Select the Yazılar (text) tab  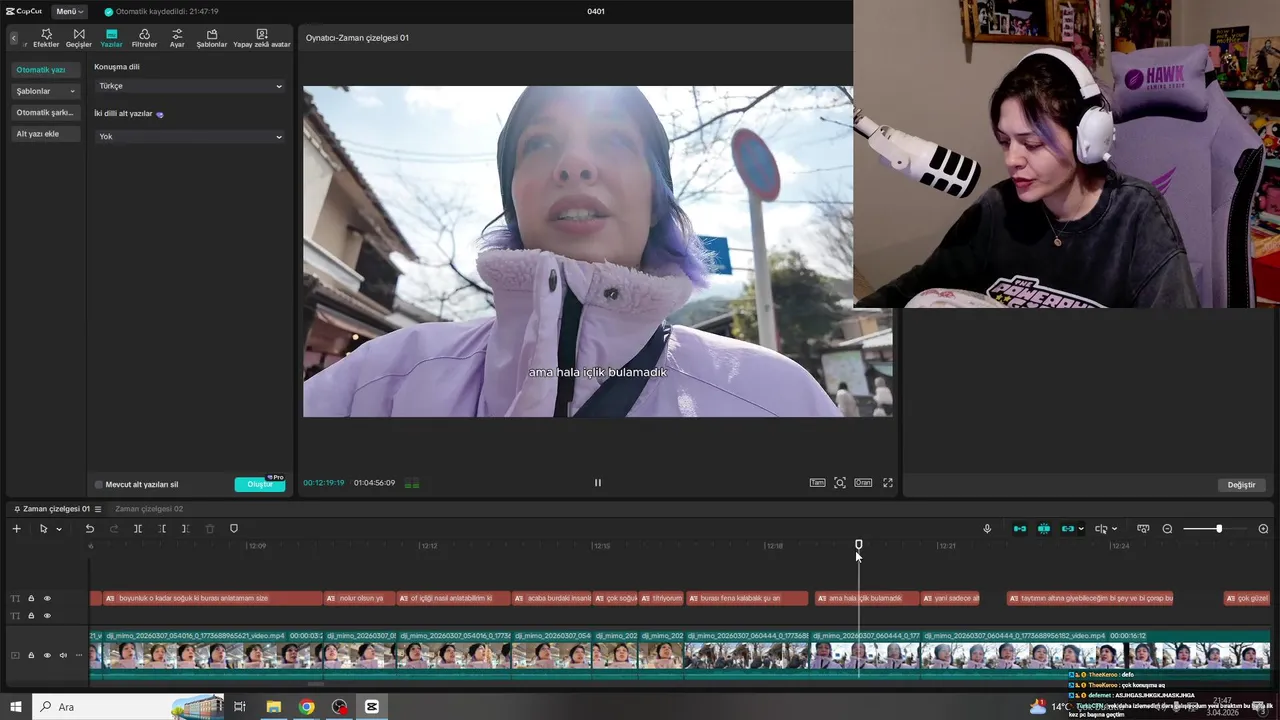111,38
